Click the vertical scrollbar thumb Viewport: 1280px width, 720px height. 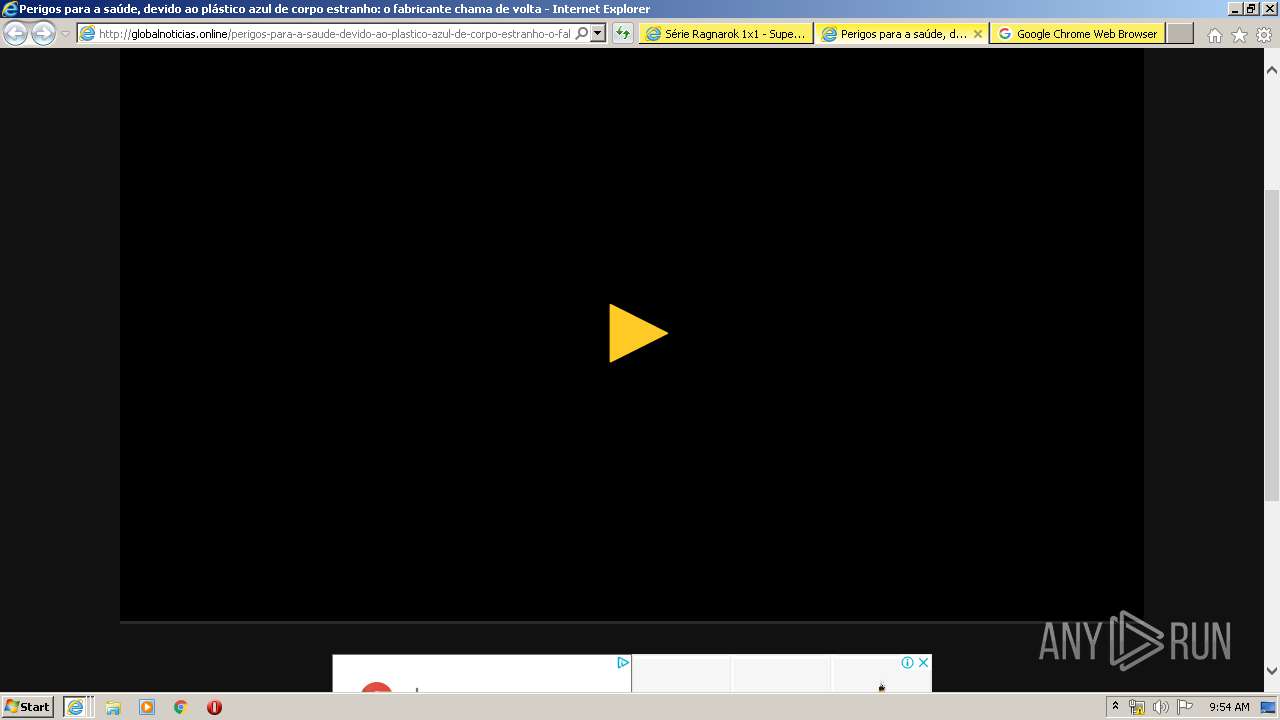coord(1272,345)
